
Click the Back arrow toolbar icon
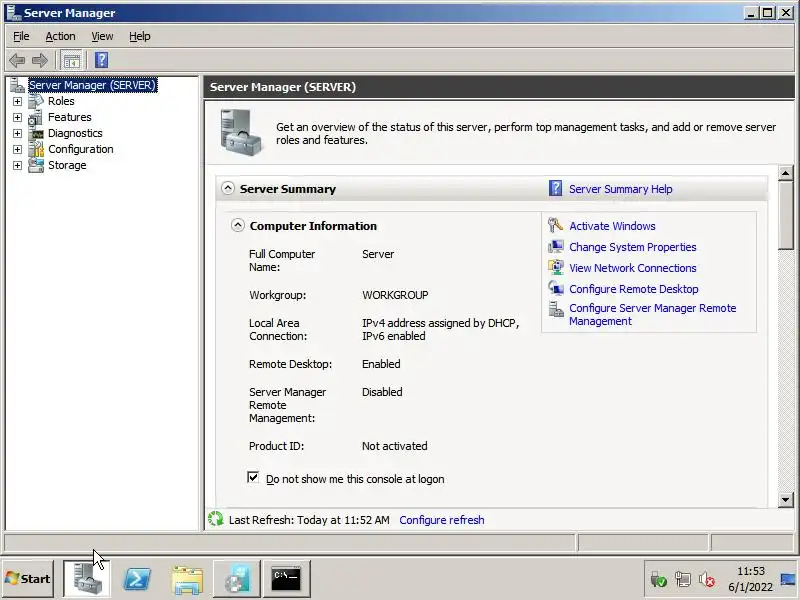pyautogui.click(x=17, y=61)
